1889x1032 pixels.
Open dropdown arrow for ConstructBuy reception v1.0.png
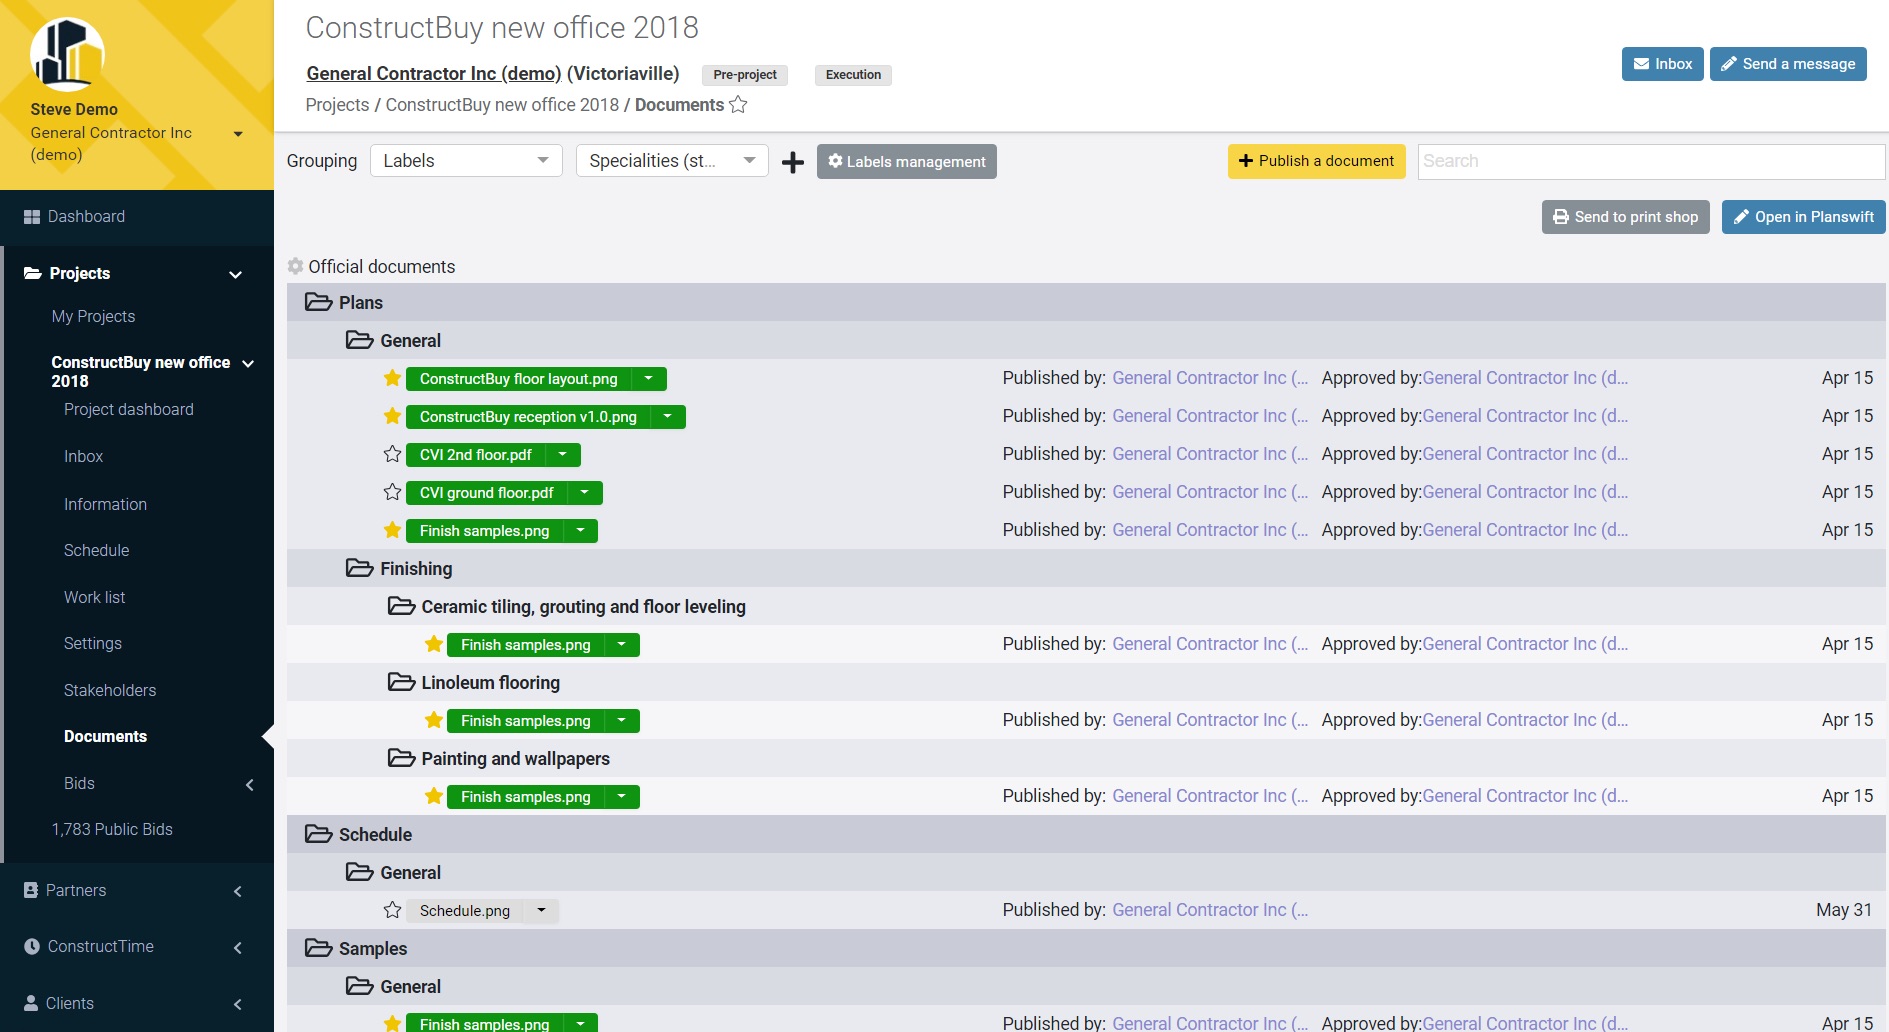[668, 417]
